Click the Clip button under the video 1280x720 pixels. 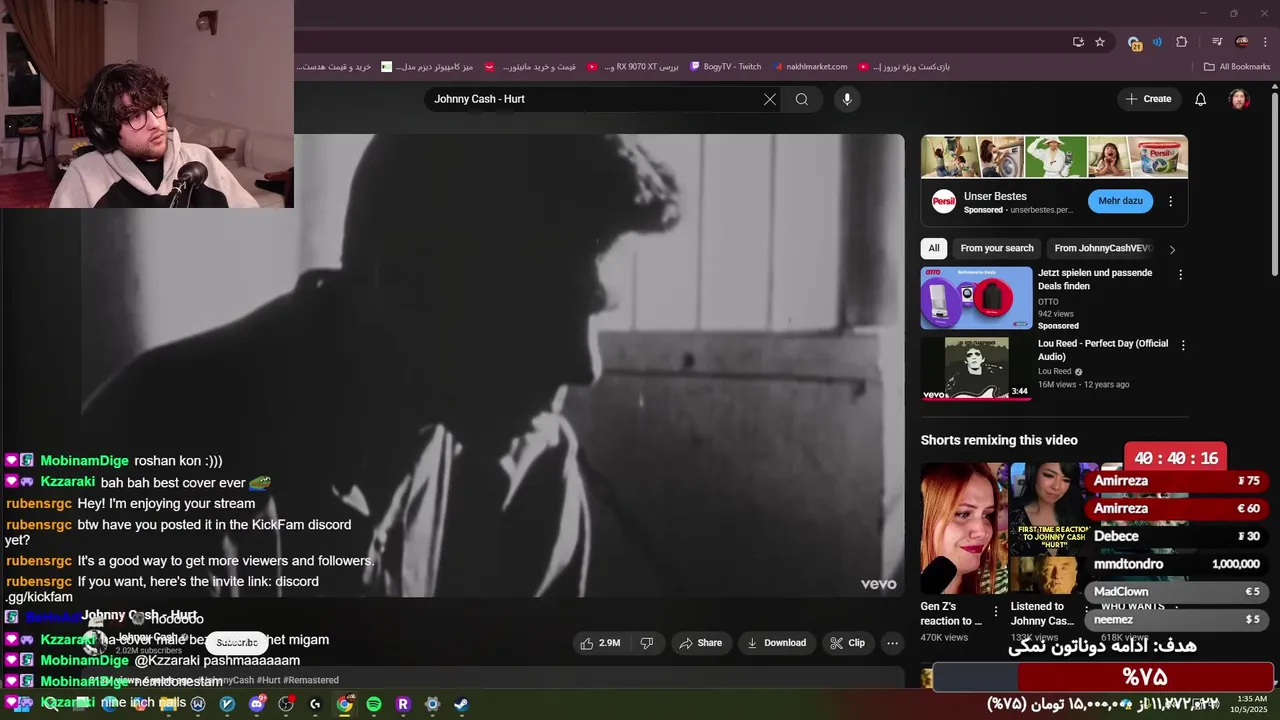pyautogui.click(x=847, y=643)
